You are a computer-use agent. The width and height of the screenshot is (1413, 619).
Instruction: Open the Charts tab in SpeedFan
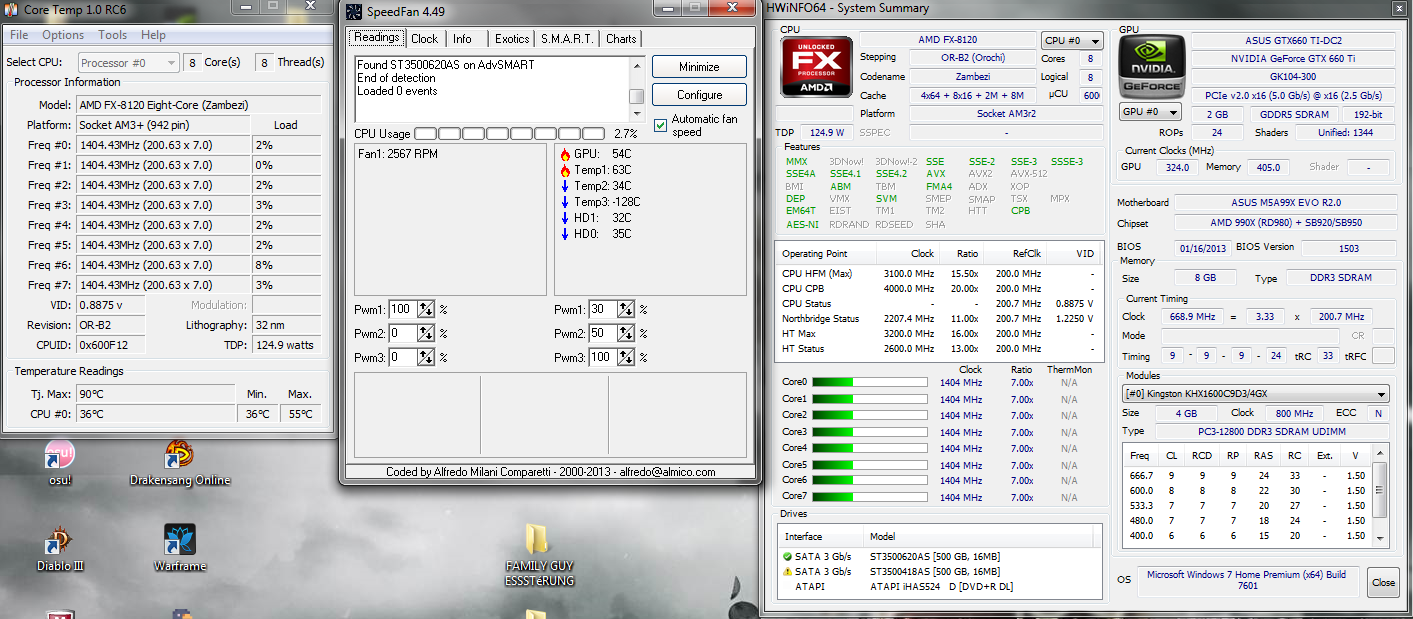click(621, 39)
